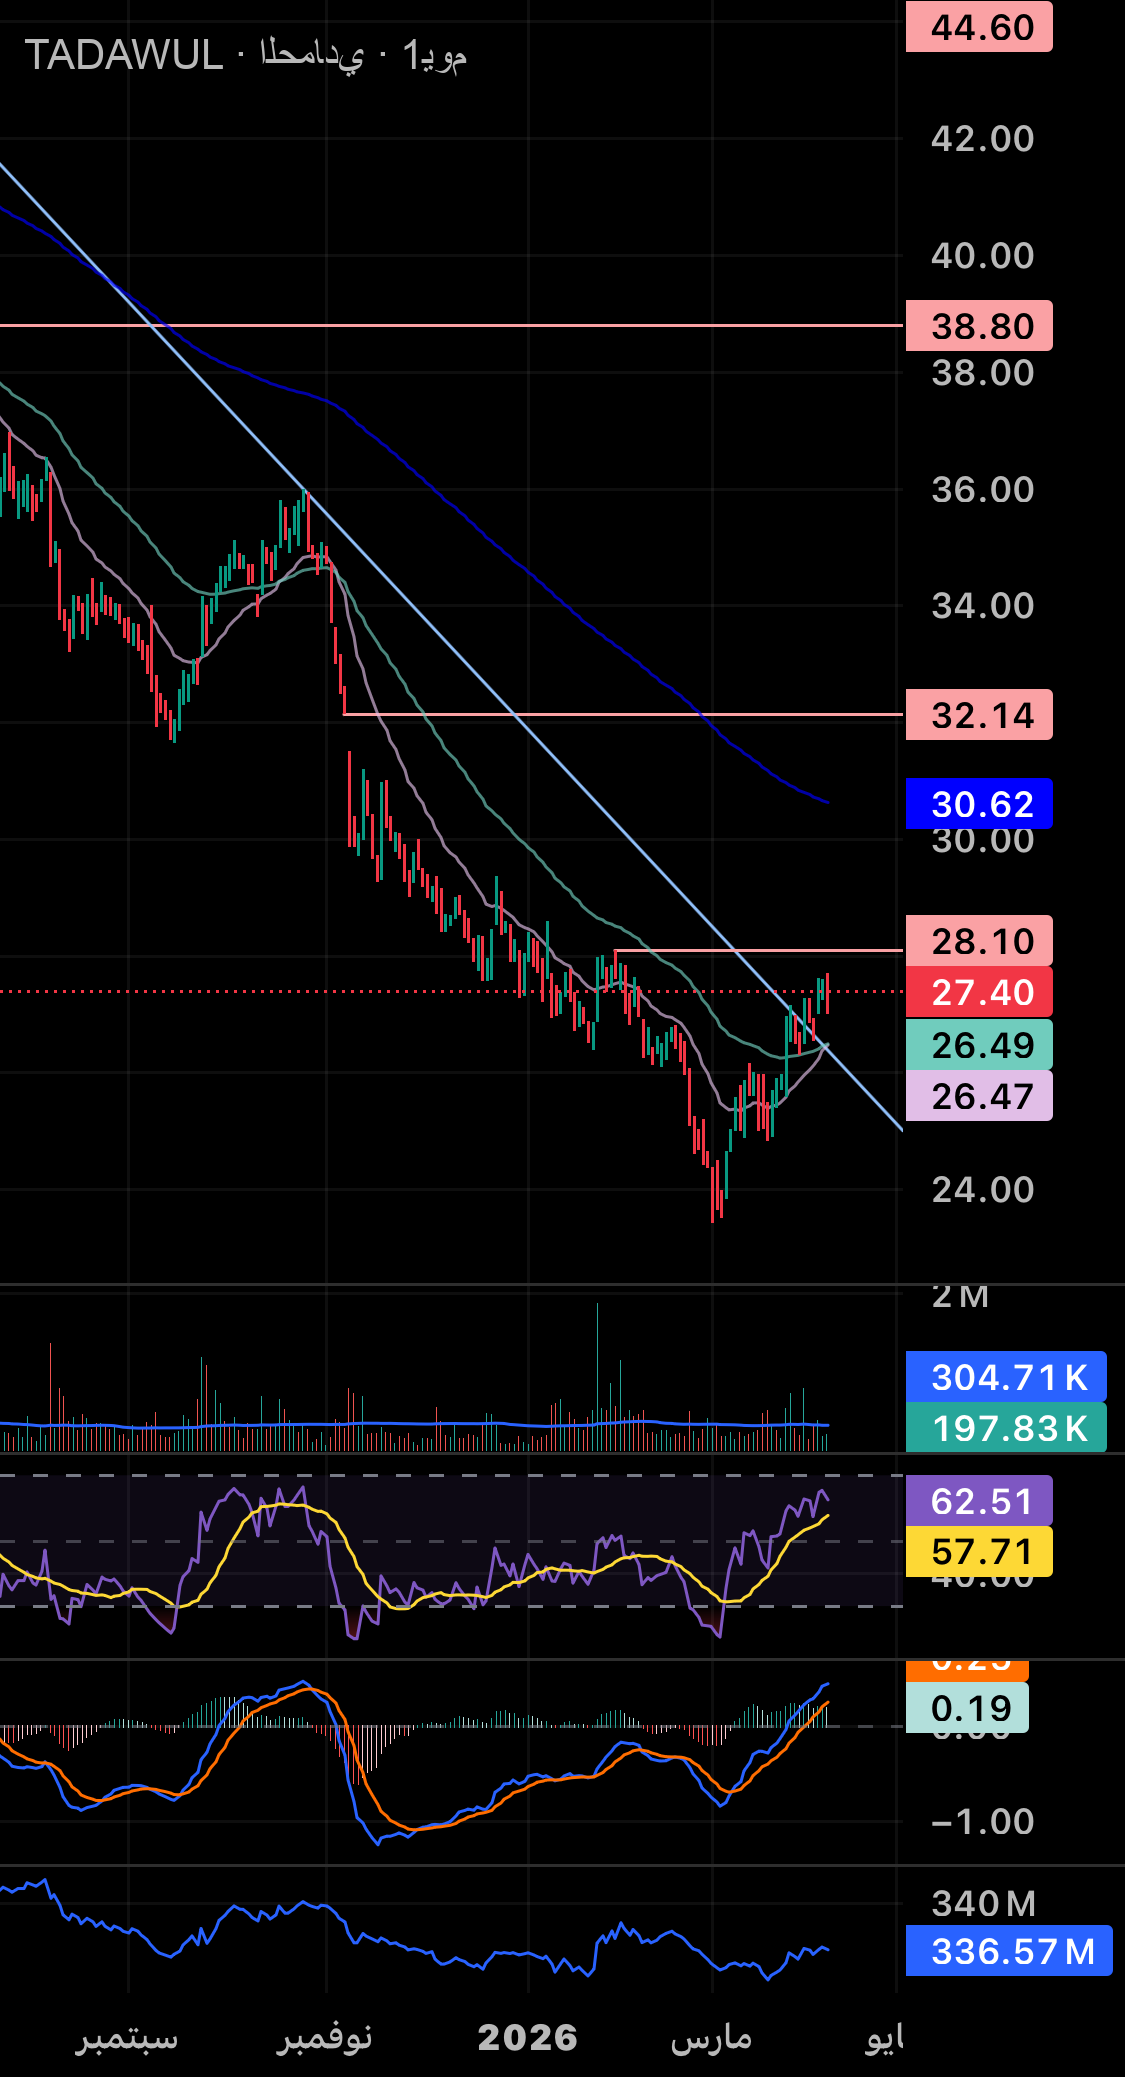Click the 197.83K volume label
The width and height of the screenshot is (1125, 2077).
click(x=1006, y=1428)
